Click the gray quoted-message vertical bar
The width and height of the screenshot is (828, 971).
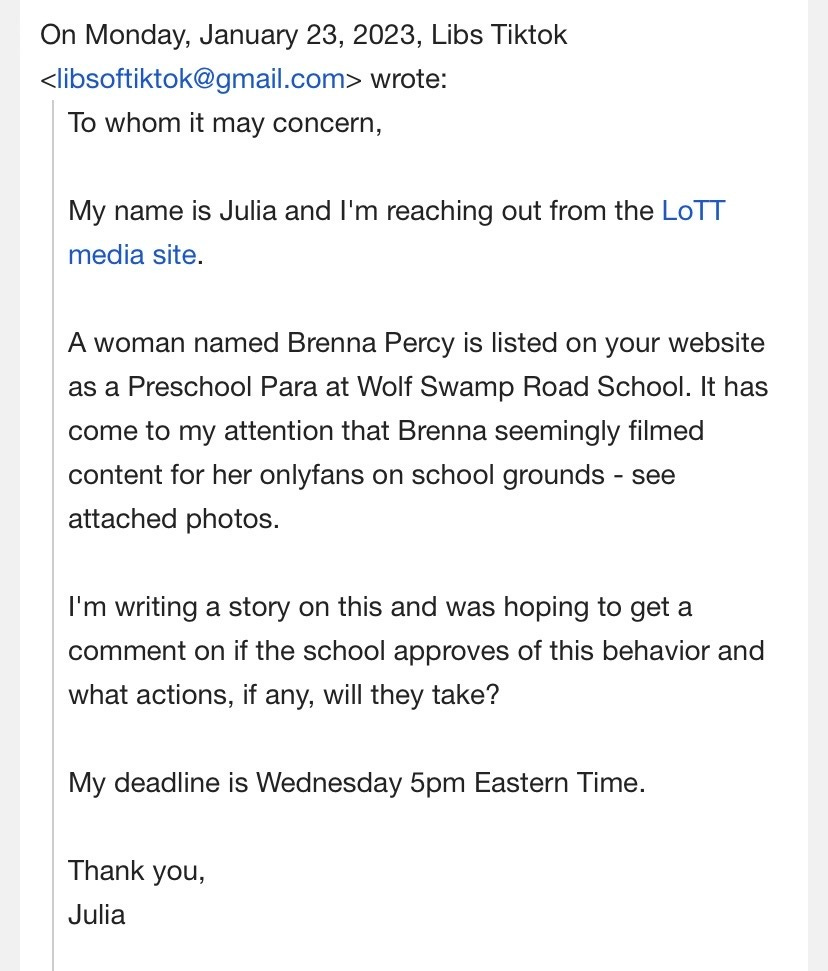point(53,539)
